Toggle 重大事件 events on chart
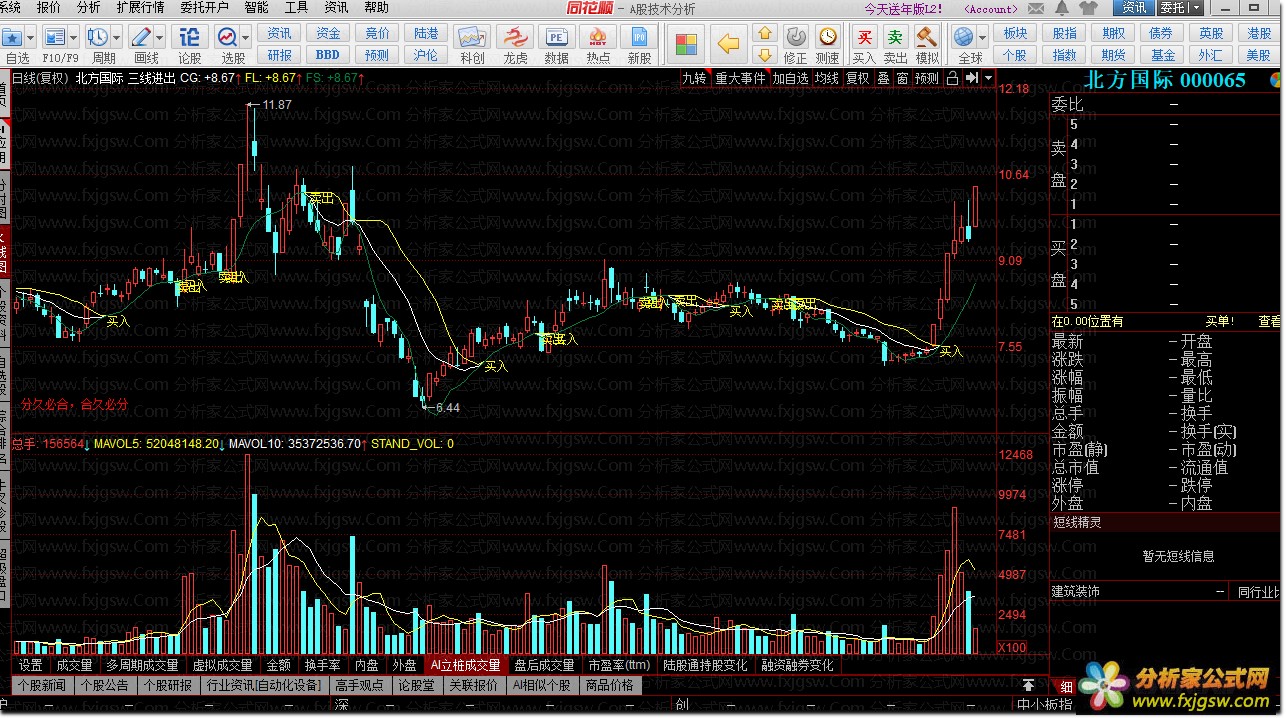Image resolution: width=1286 pixels, height=718 pixels. [x=740, y=78]
